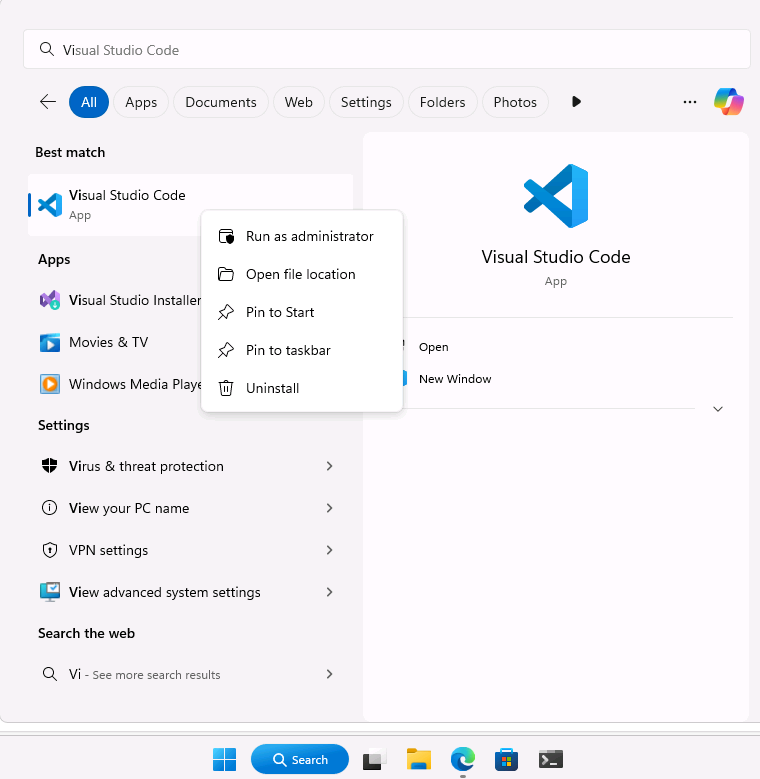Click the Open file location folder icon
This screenshot has width=760, height=779.
(226, 274)
